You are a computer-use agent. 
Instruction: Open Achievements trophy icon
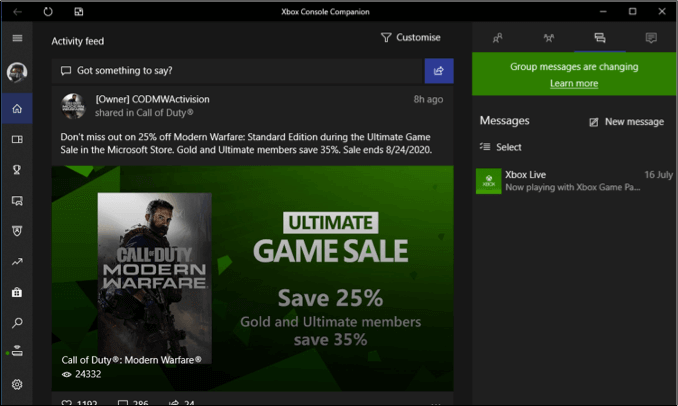tap(17, 170)
